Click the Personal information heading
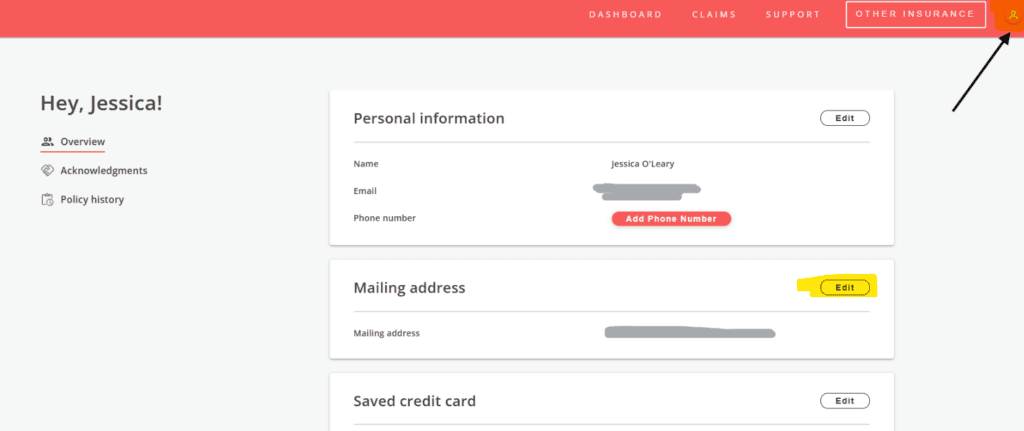This screenshot has width=1024, height=431. click(429, 118)
